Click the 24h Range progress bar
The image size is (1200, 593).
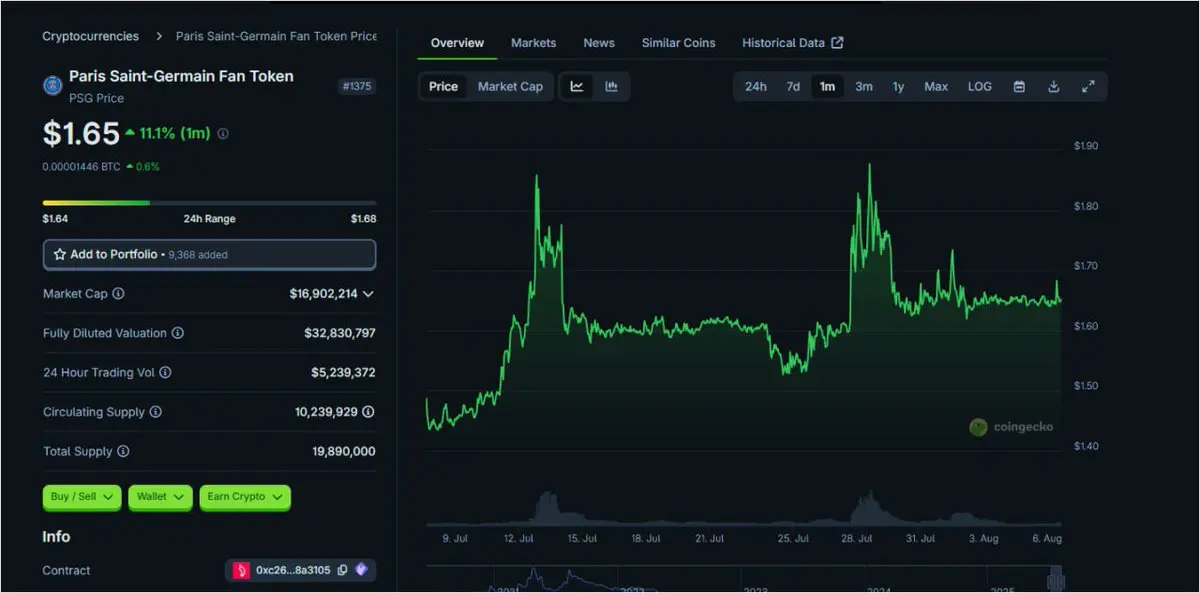pos(209,202)
